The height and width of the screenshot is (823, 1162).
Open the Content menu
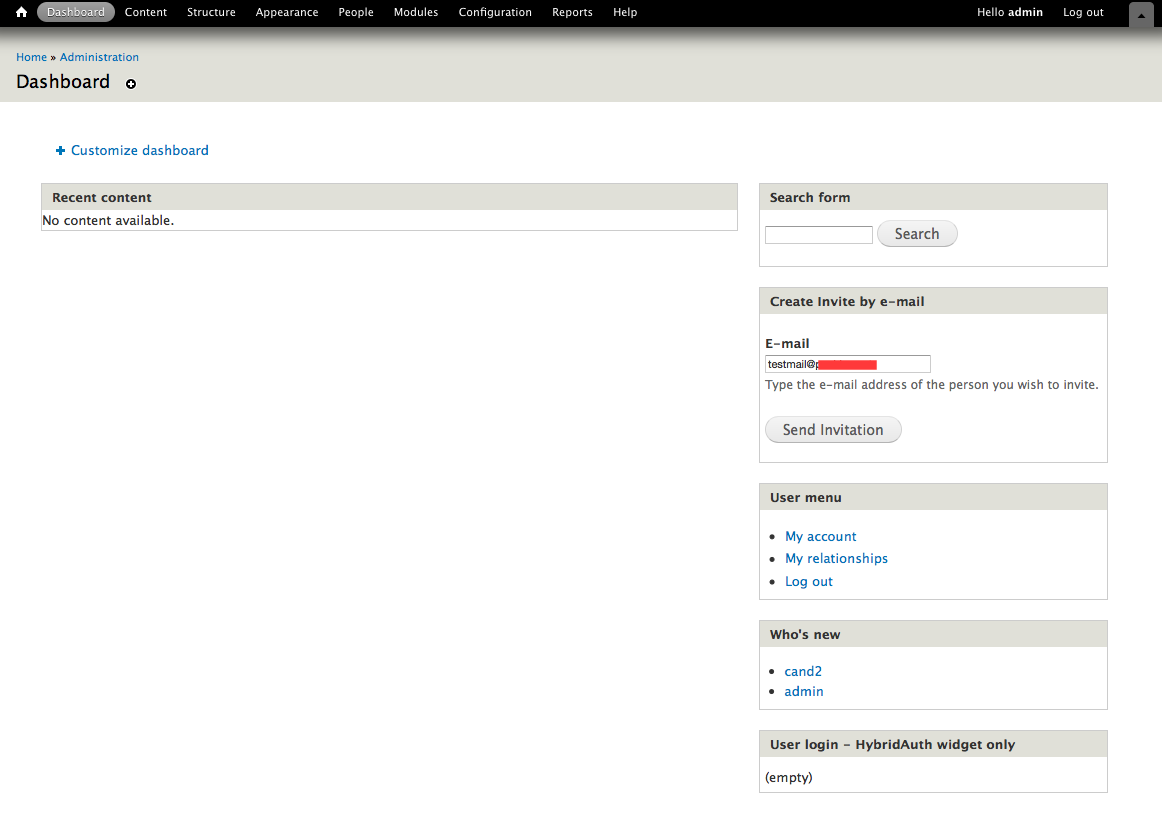point(146,12)
